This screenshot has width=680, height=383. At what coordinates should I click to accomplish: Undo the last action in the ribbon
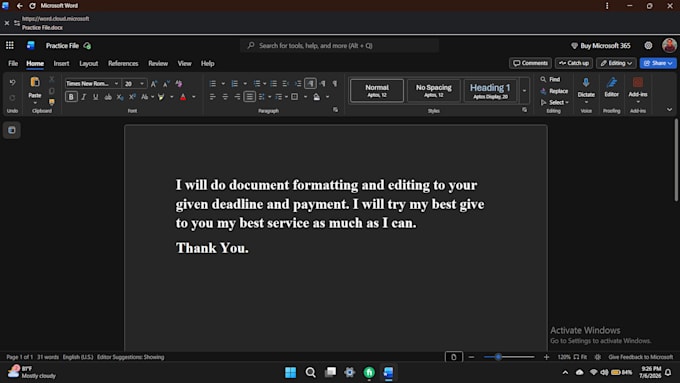(12, 82)
